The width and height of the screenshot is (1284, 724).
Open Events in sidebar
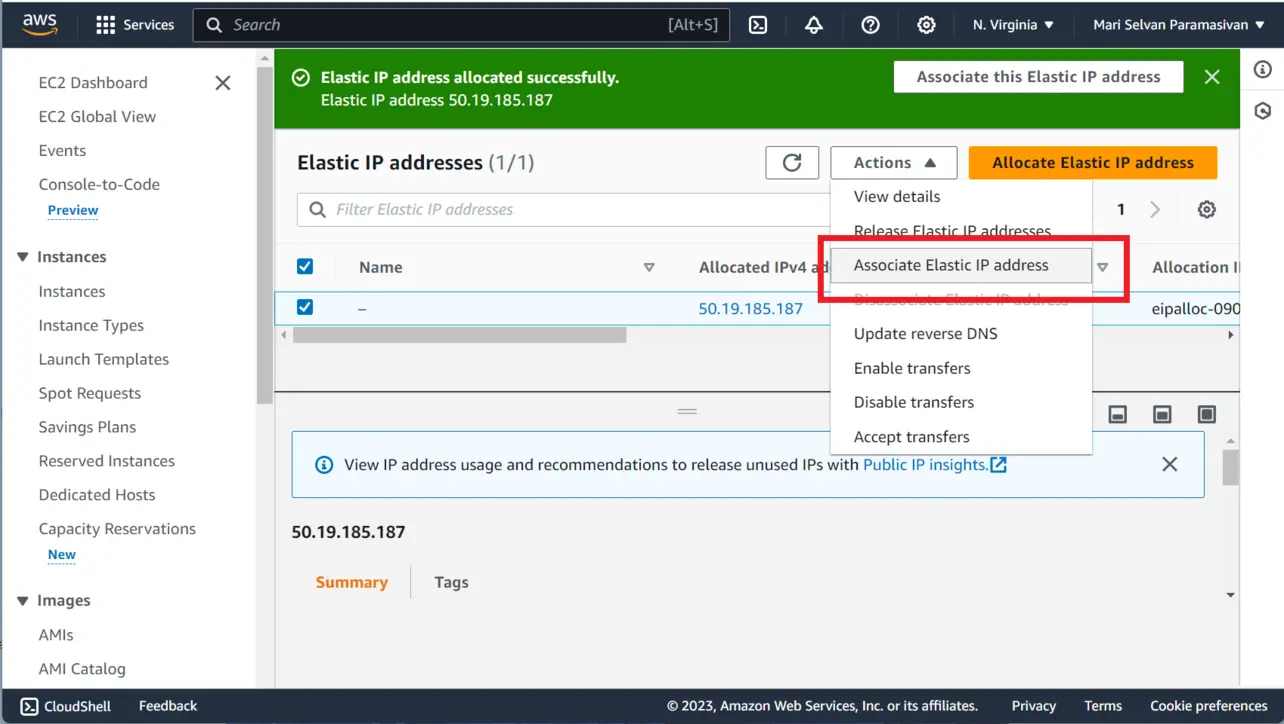click(62, 151)
